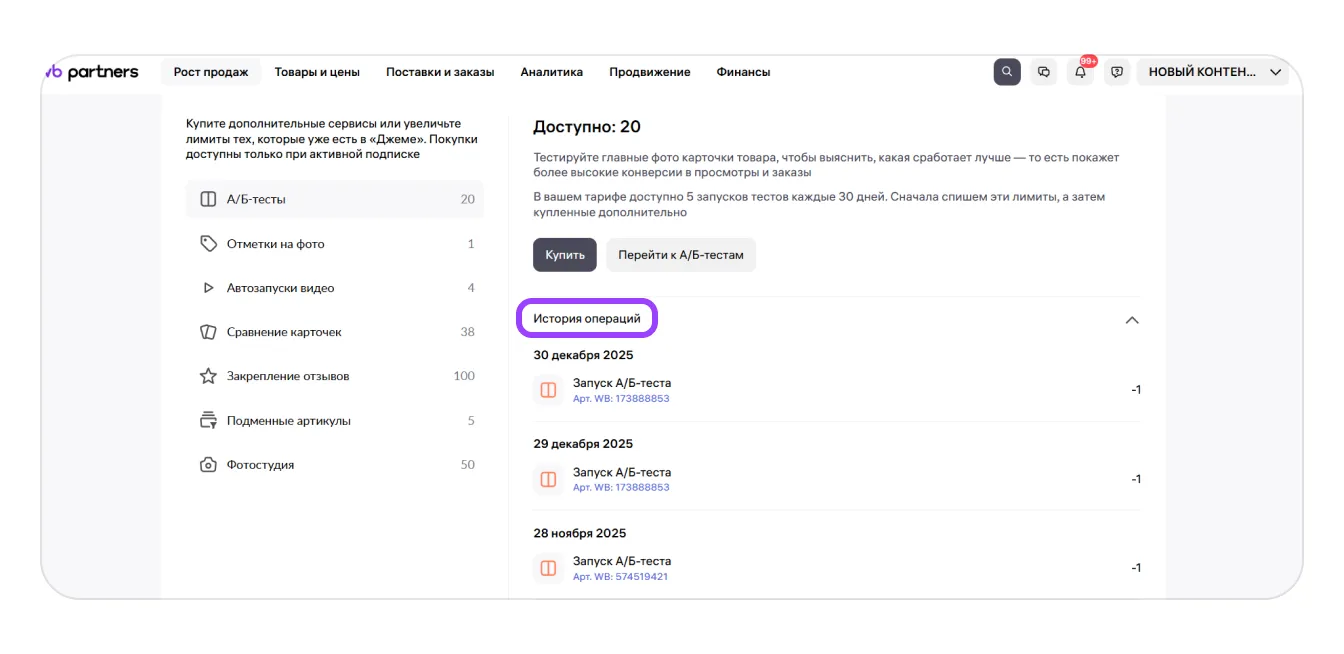Open article link 574519421
Image resolution: width=1344 pixels, height=654 pixels.
[620, 577]
